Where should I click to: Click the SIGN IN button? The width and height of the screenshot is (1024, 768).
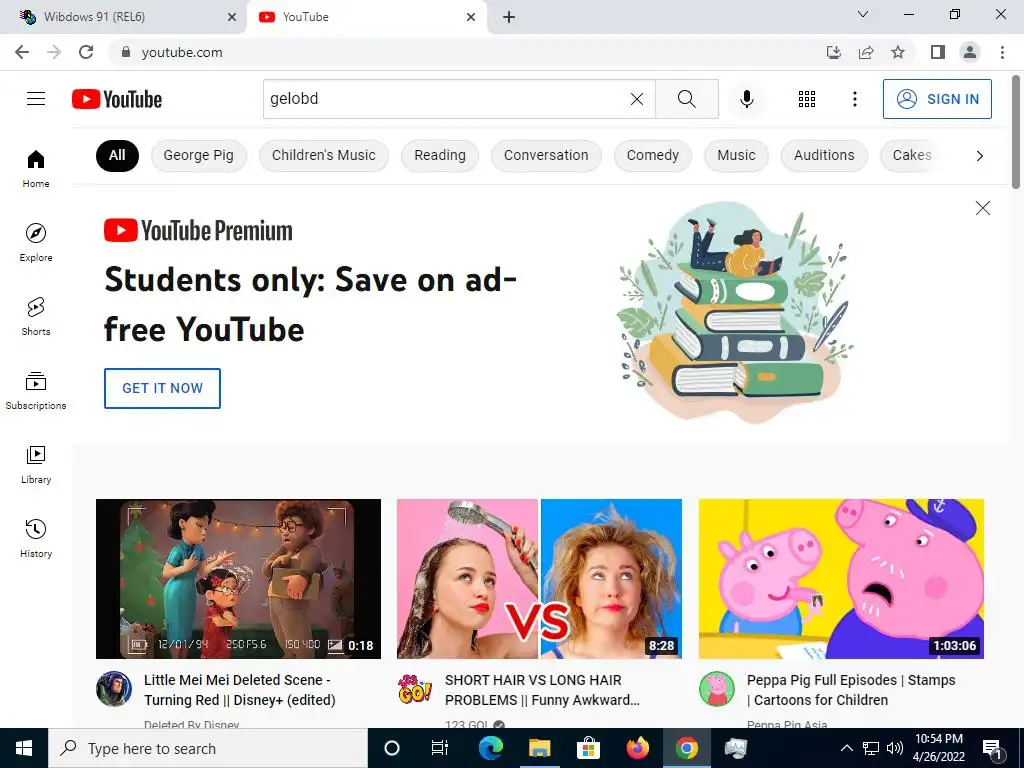937,99
